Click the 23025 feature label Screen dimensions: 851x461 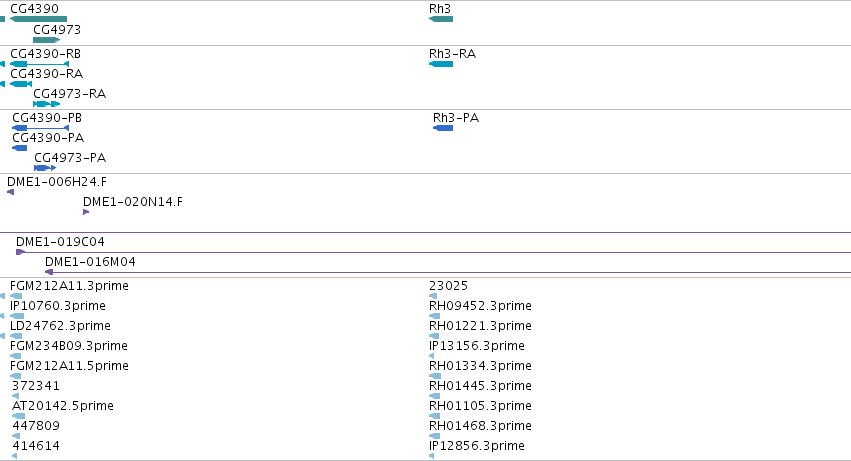[x=448, y=286]
